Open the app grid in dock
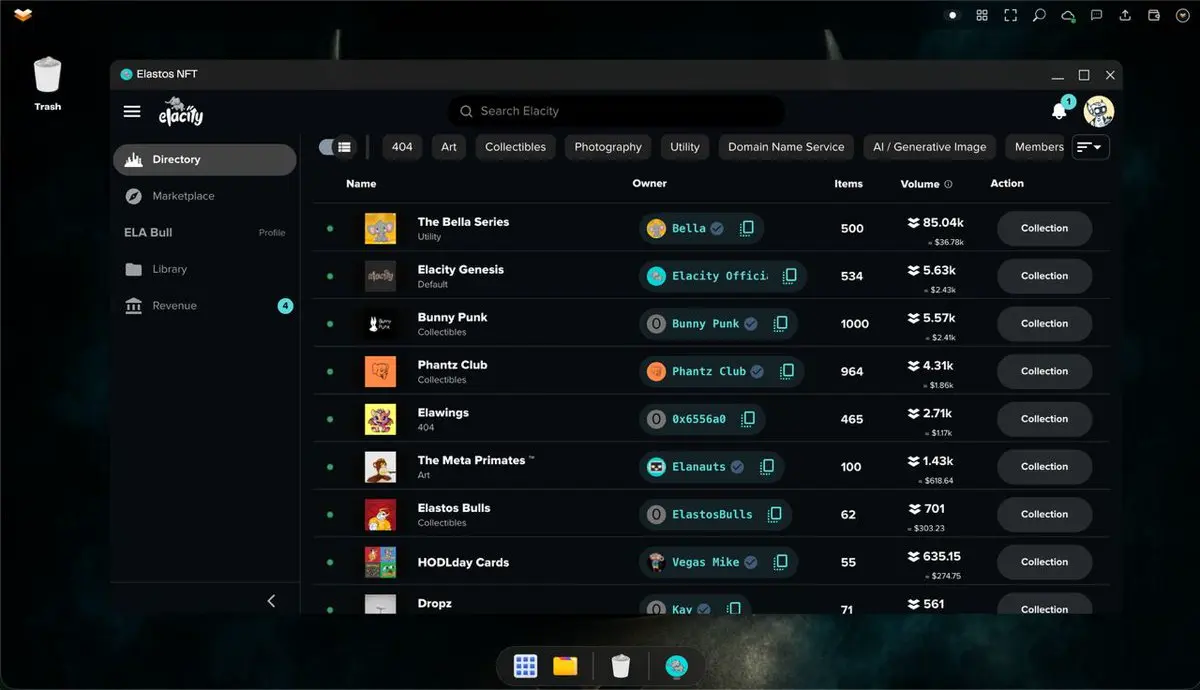1200x690 pixels. coord(526,666)
